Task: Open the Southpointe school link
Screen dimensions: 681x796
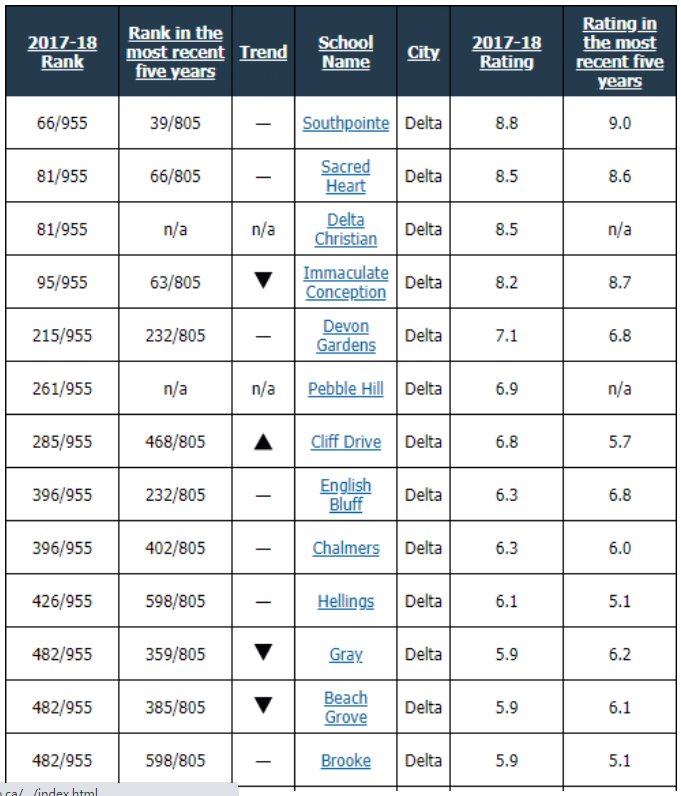Action: click(x=346, y=124)
